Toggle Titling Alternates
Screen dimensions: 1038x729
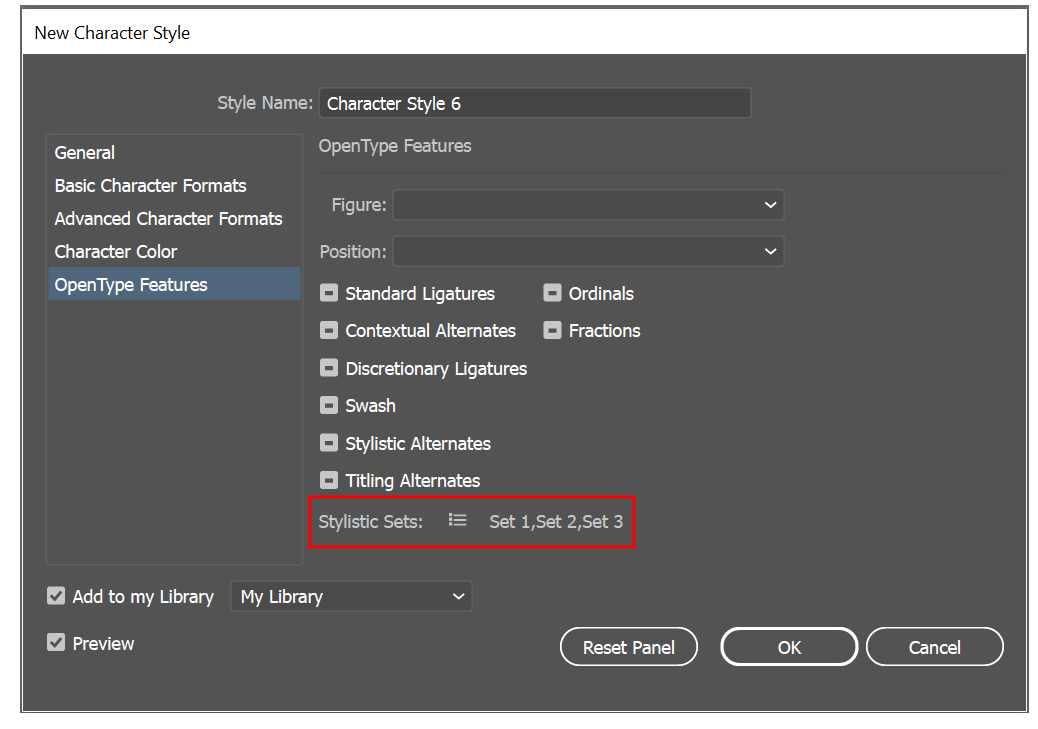329,479
